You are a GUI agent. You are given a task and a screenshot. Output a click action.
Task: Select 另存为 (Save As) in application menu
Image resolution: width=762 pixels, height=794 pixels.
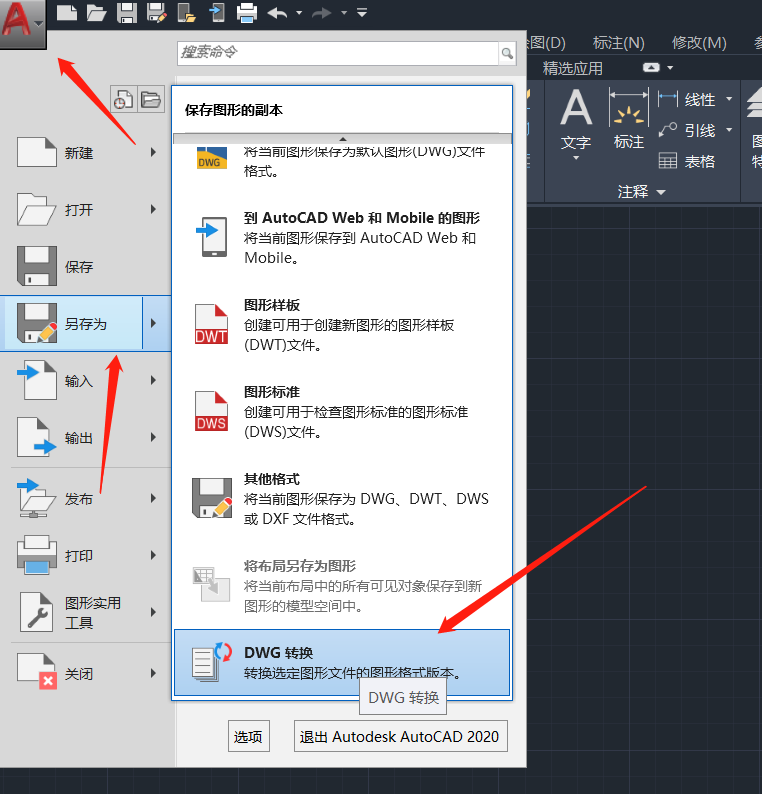point(72,324)
